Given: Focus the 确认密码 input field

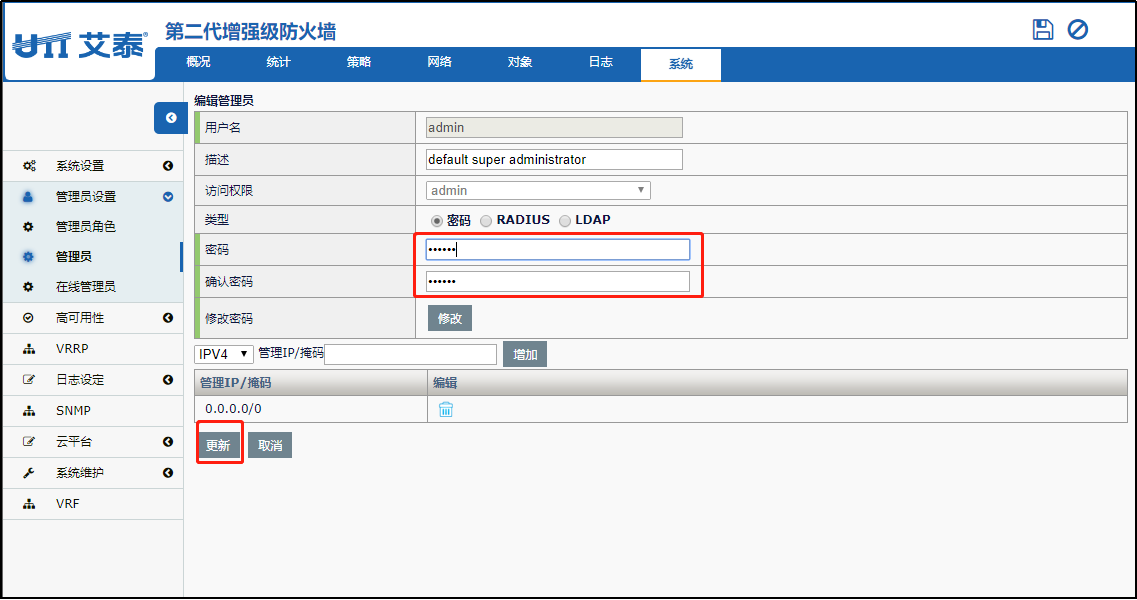Looking at the screenshot, I should tap(558, 281).
